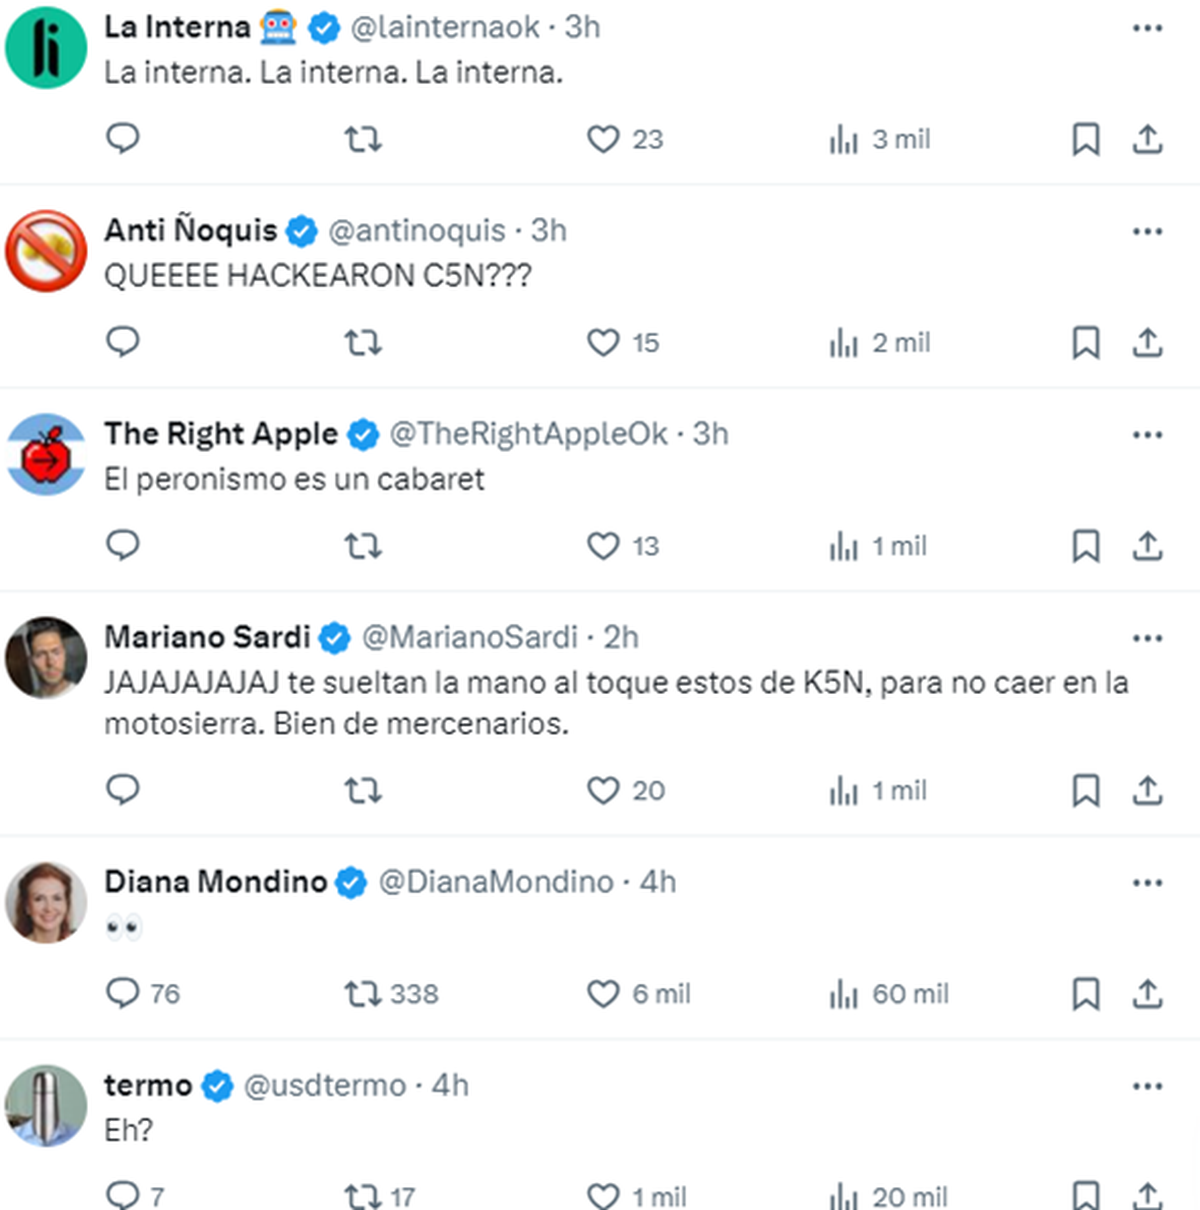Check La Interna's verified badge
This screenshot has height=1210, width=1200.
(x=322, y=28)
